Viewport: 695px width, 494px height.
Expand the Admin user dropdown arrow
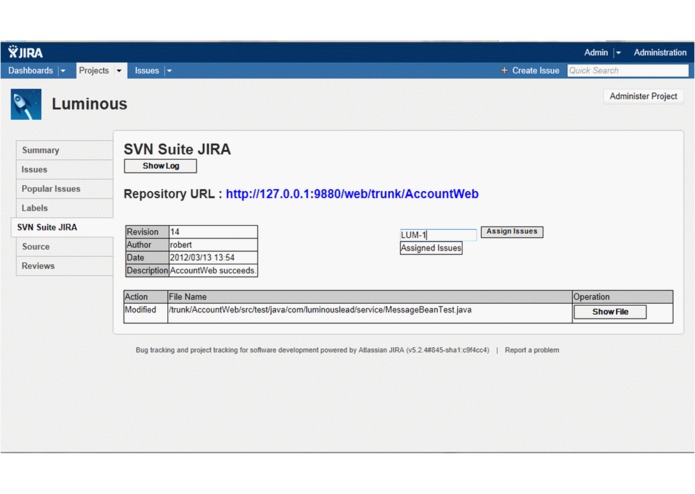[618, 53]
